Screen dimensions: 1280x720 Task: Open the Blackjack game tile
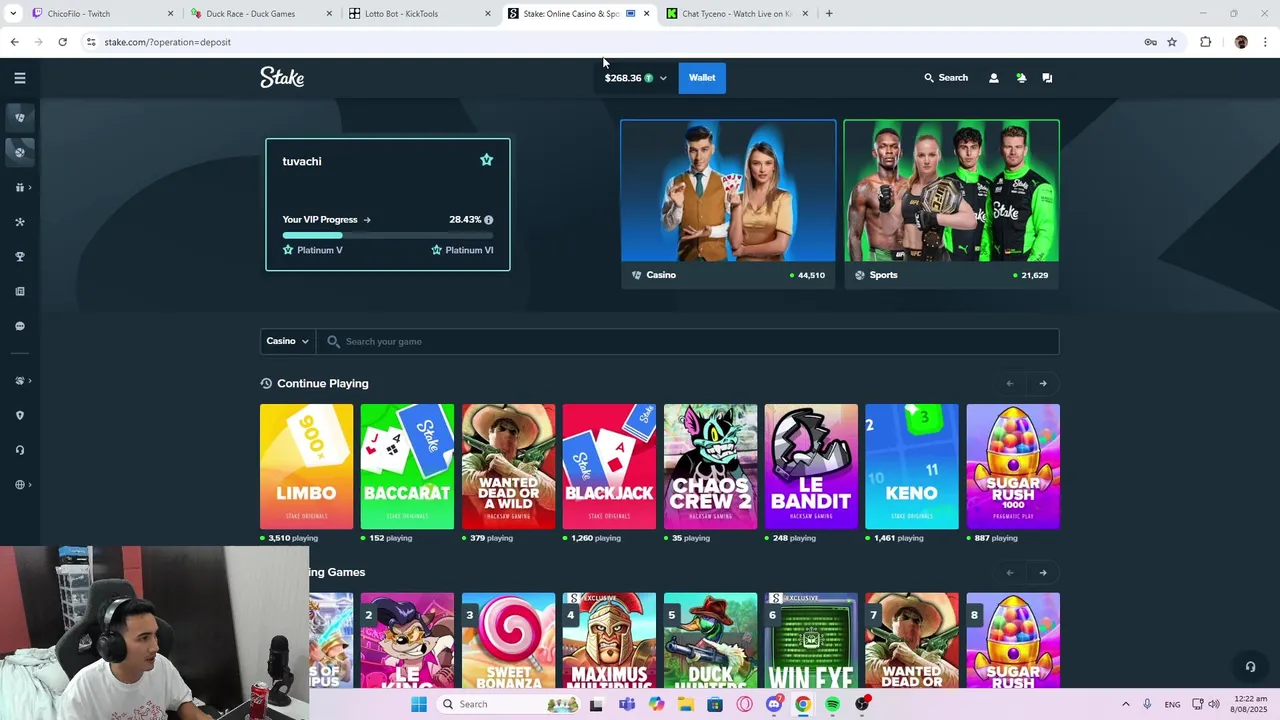tap(609, 466)
